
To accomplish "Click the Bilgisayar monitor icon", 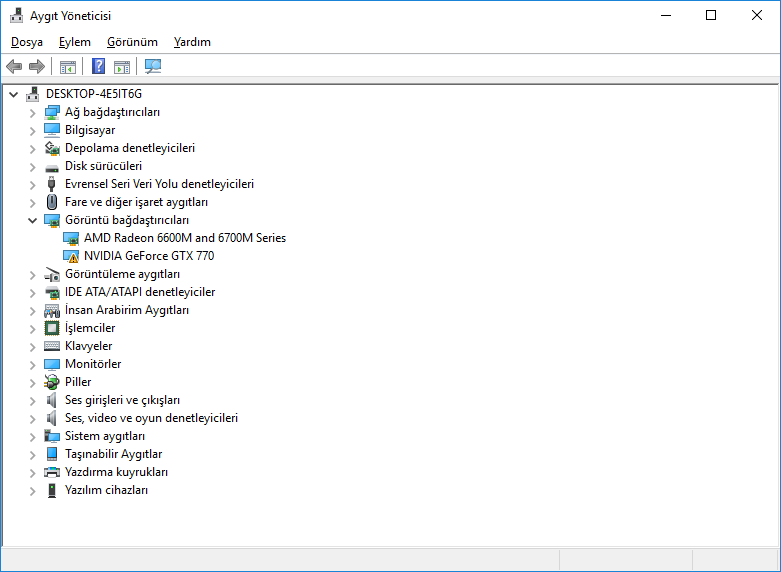I will (52, 130).
